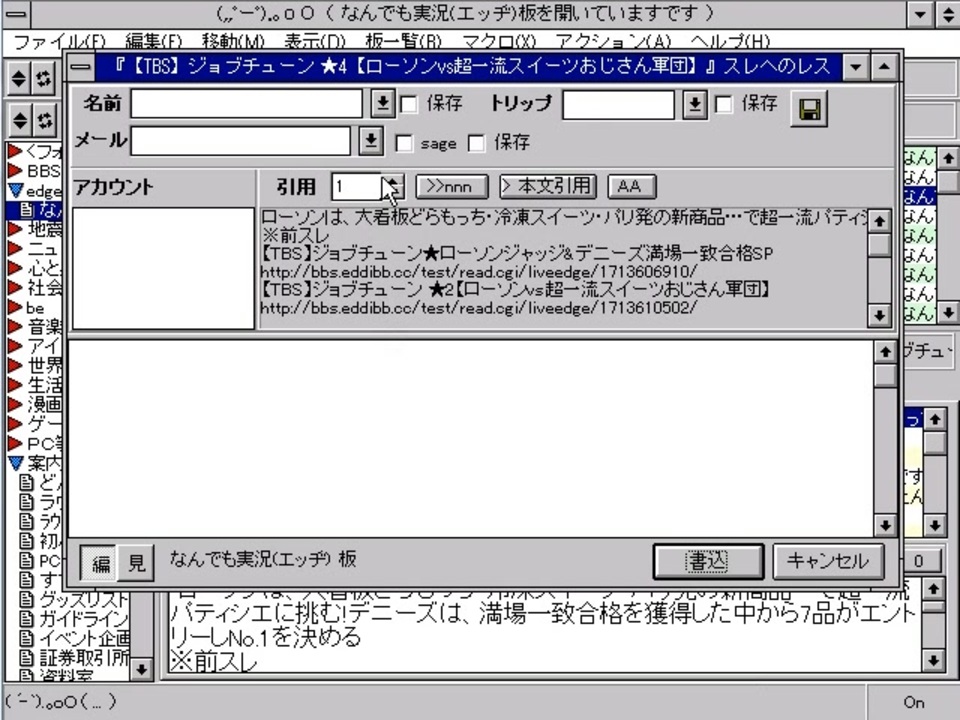The width and height of the screenshot is (960, 720).
Task: Expand the be category in board tree
Action: tap(15, 307)
